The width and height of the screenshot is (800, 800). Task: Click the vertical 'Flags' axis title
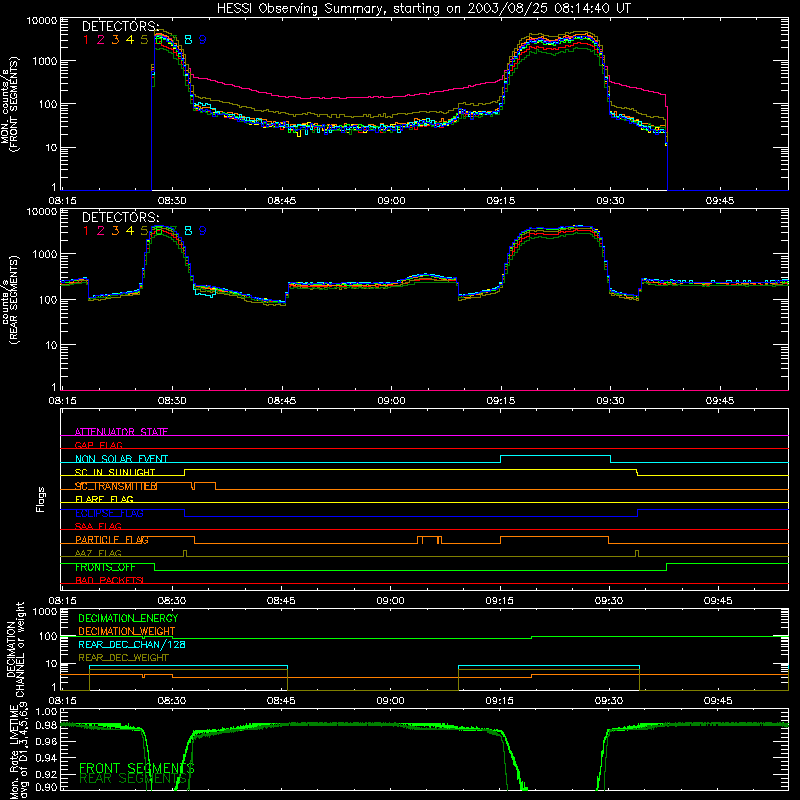[41, 499]
